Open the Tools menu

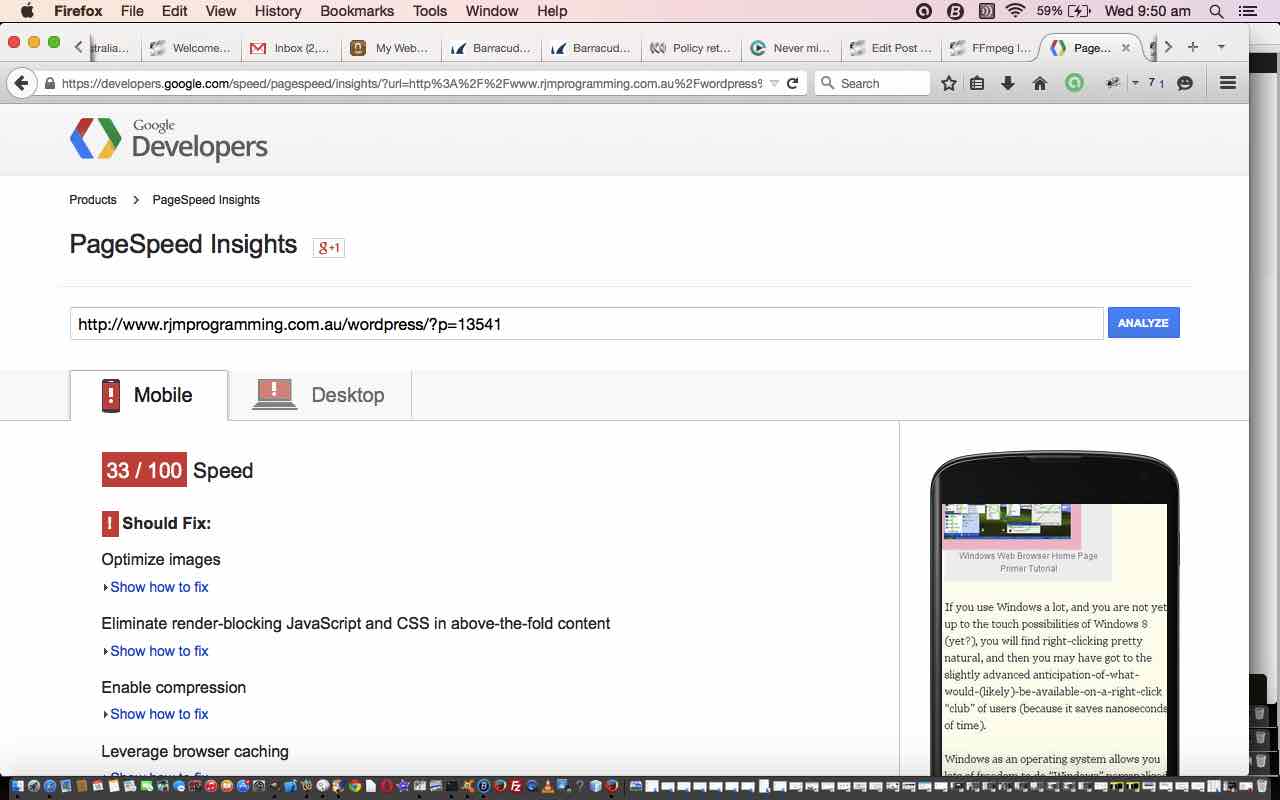point(430,11)
